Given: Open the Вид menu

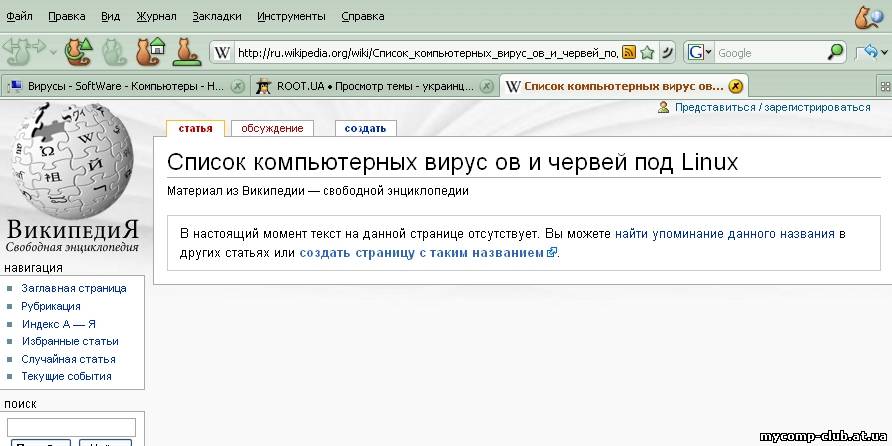Looking at the screenshot, I should point(110,16).
